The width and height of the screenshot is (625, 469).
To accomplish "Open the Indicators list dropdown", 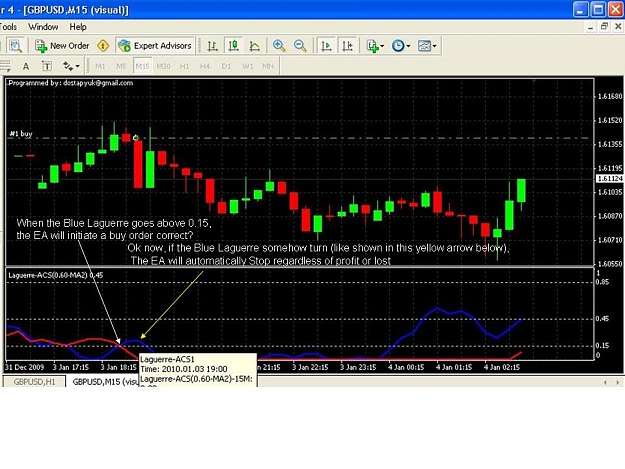I will click(375, 46).
